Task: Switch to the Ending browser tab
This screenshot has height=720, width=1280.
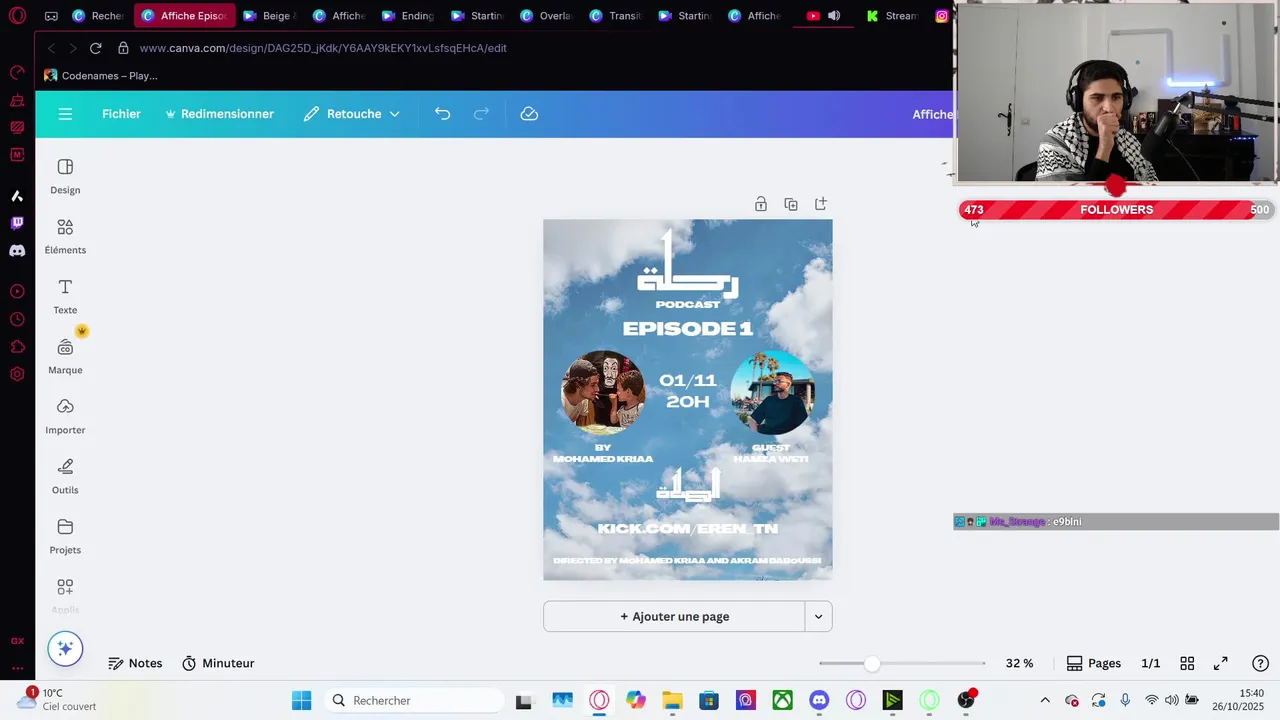Action: (x=409, y=16)
